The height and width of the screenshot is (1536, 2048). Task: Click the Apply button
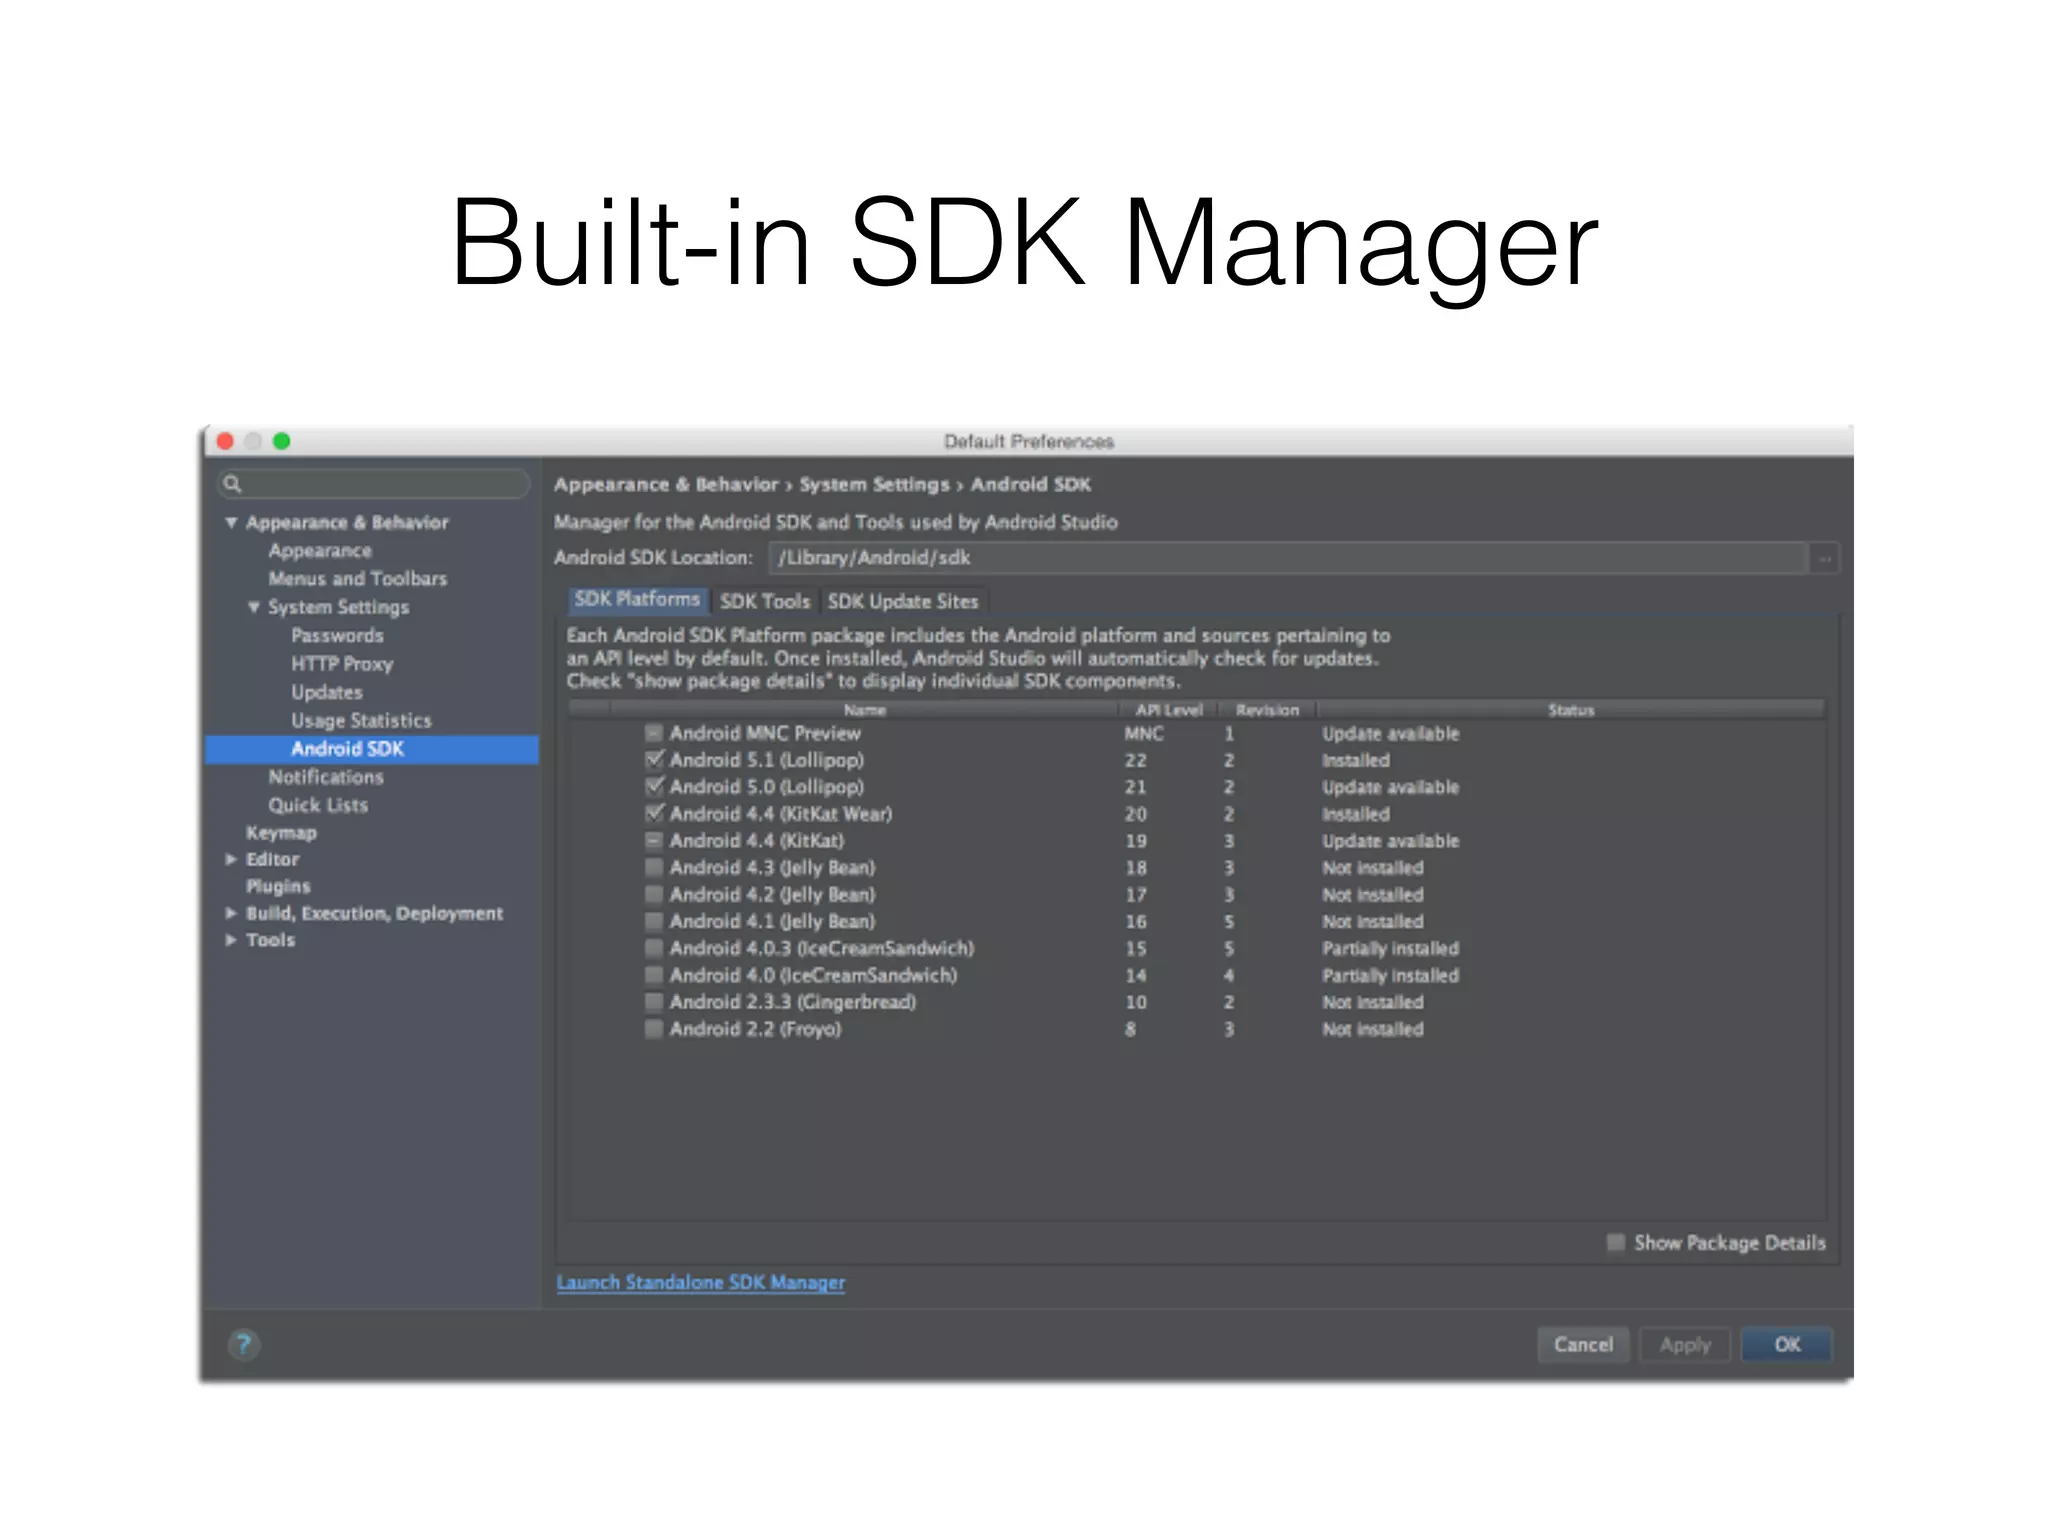(x=1685, y=1345)
